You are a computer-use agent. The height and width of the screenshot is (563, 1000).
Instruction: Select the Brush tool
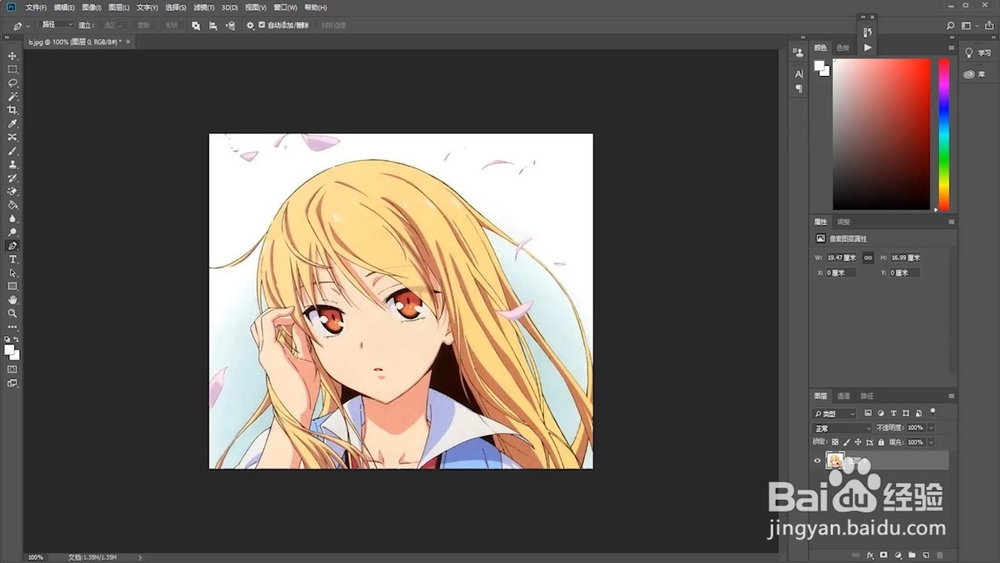click(12, 151)
